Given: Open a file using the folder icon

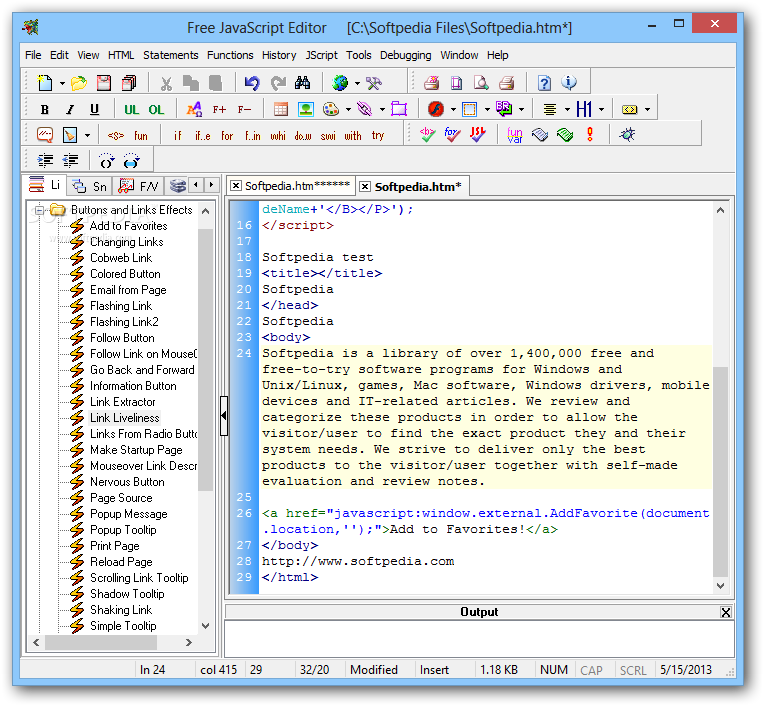Looking at the screenshot, I should pos(79,83).
